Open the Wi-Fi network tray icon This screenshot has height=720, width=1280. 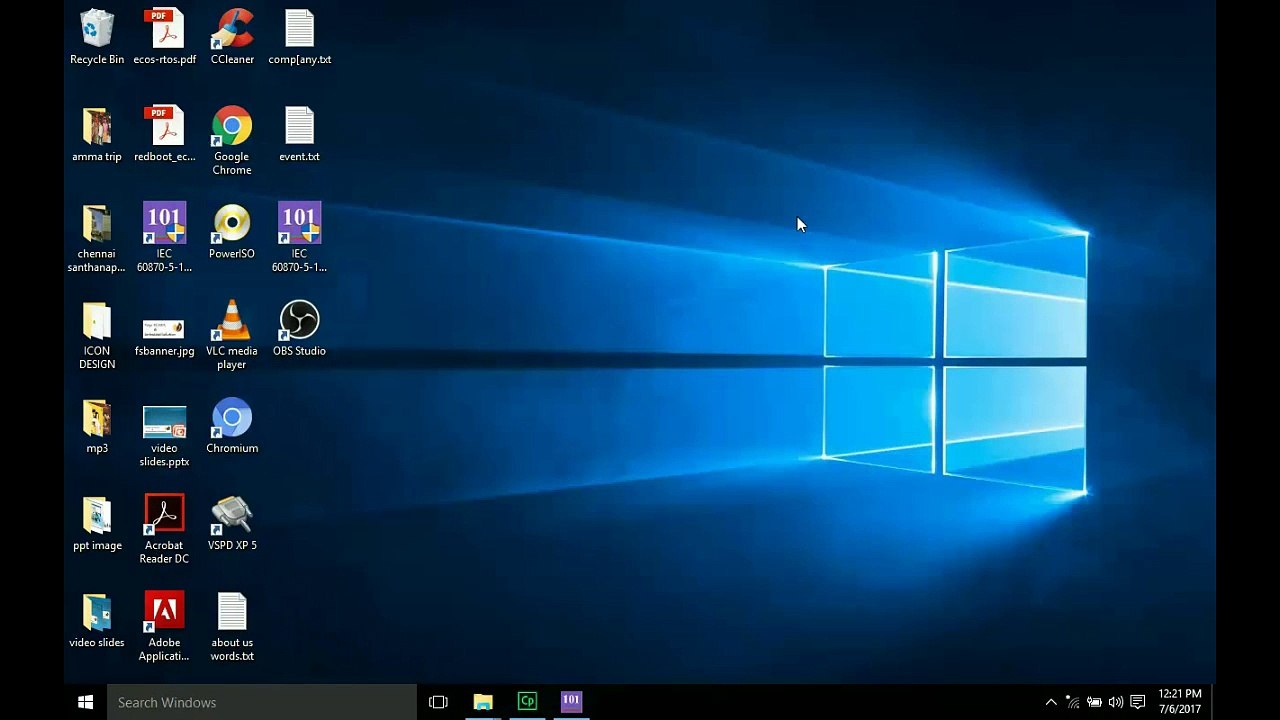[1072, 702]
